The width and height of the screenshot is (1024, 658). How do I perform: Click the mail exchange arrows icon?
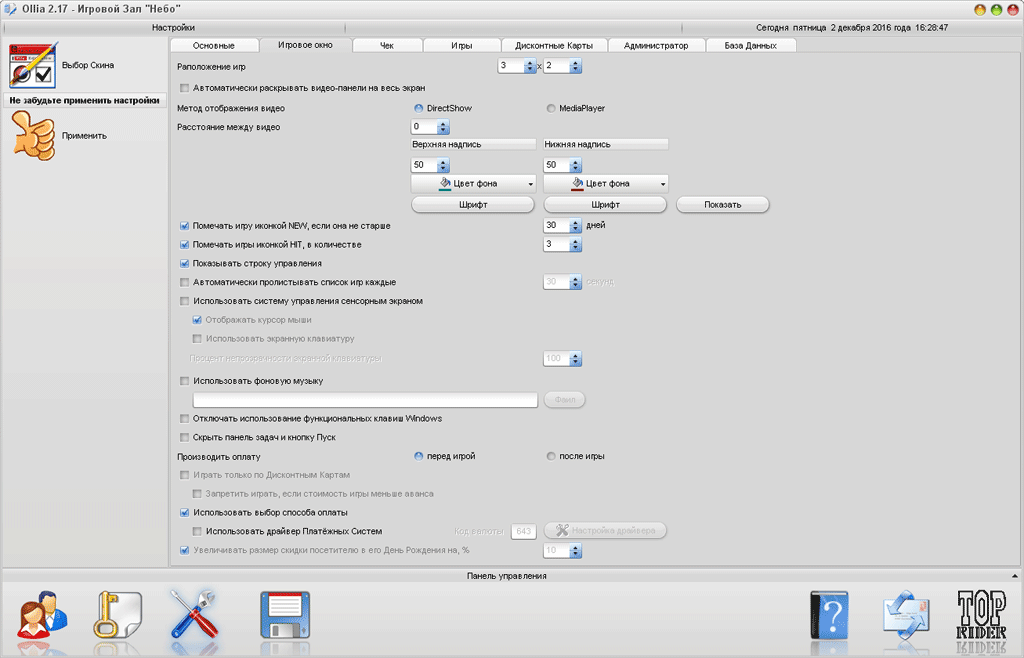906,613
